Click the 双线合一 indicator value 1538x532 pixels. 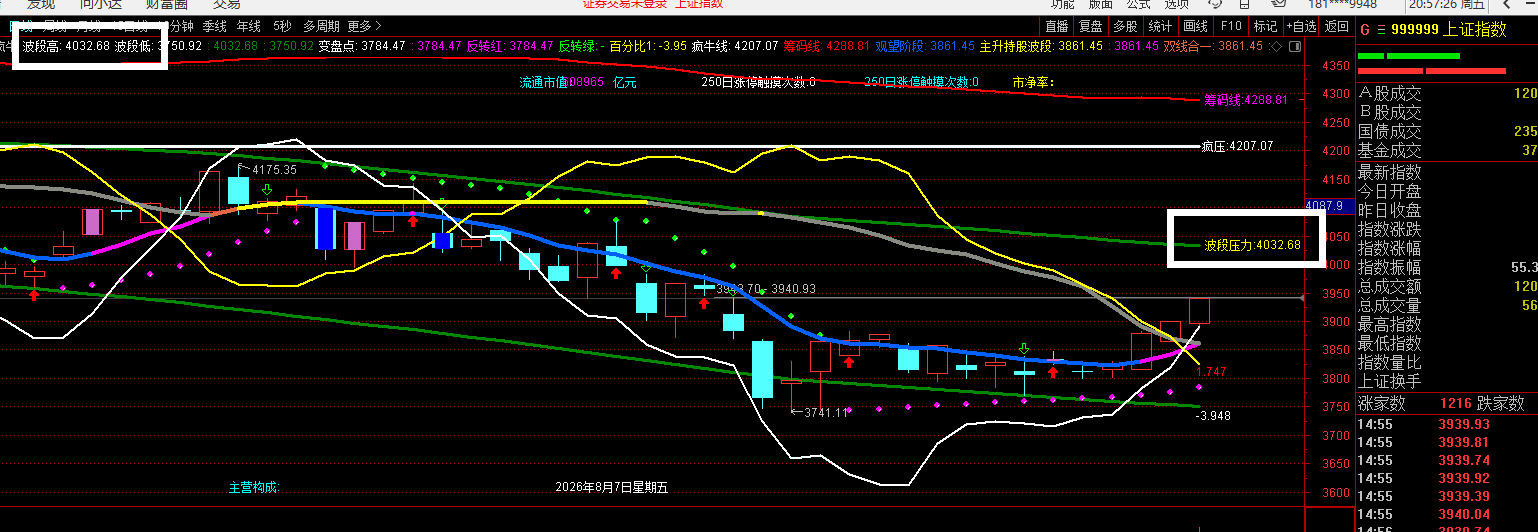click(x=1214, y=46)
